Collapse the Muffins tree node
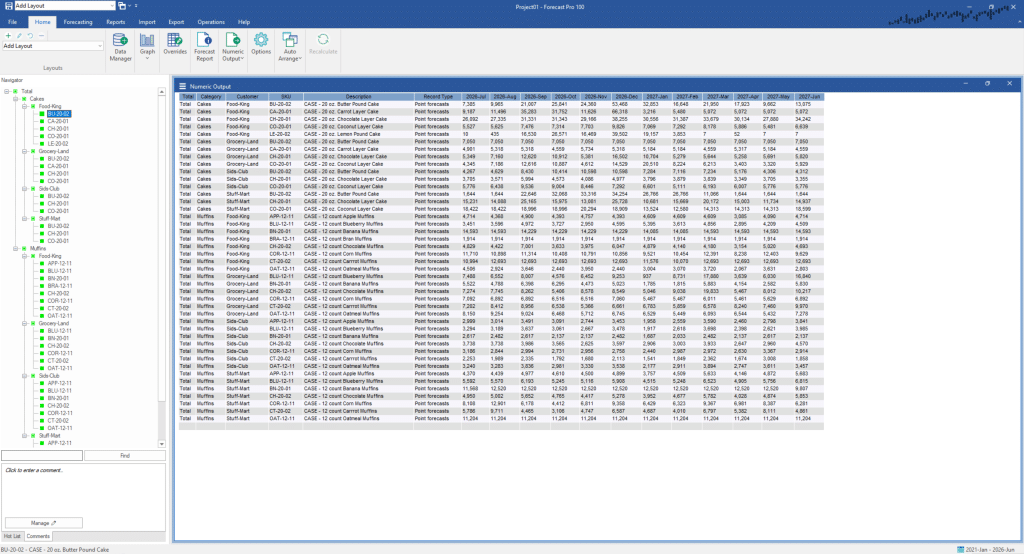 (14, 248)
